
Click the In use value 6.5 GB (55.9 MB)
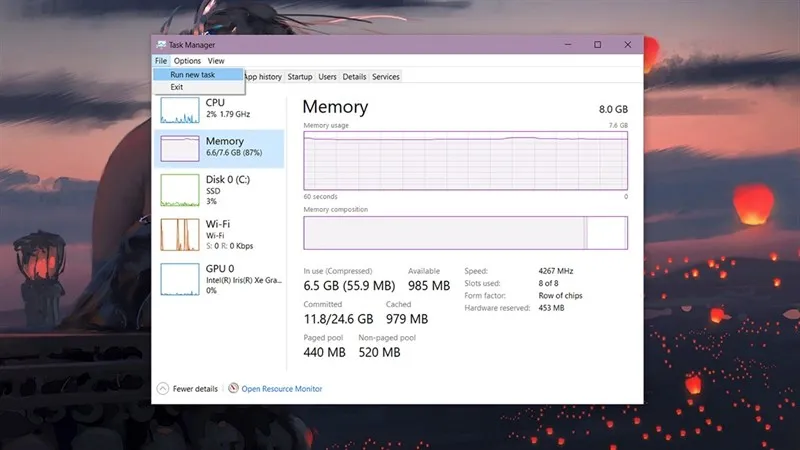click(x=349, y=286)
